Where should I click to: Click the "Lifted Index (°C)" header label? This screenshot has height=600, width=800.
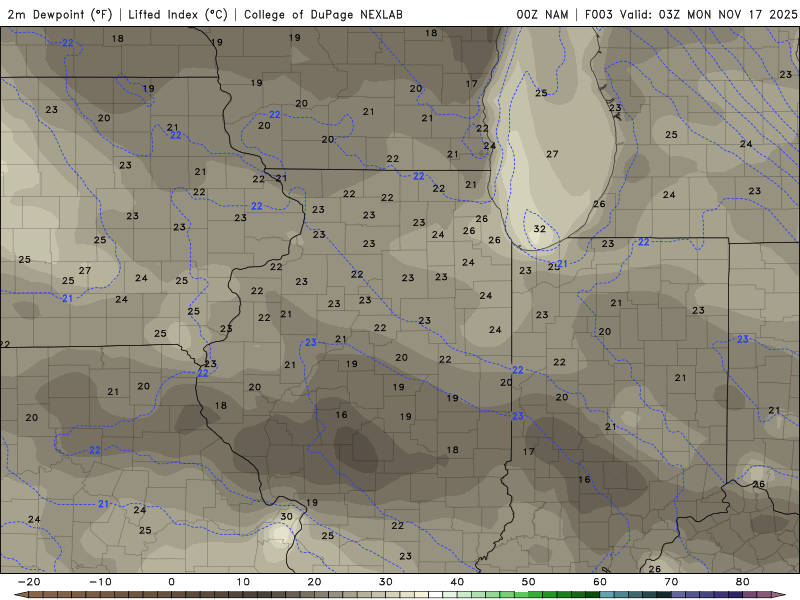pos(178,14)
